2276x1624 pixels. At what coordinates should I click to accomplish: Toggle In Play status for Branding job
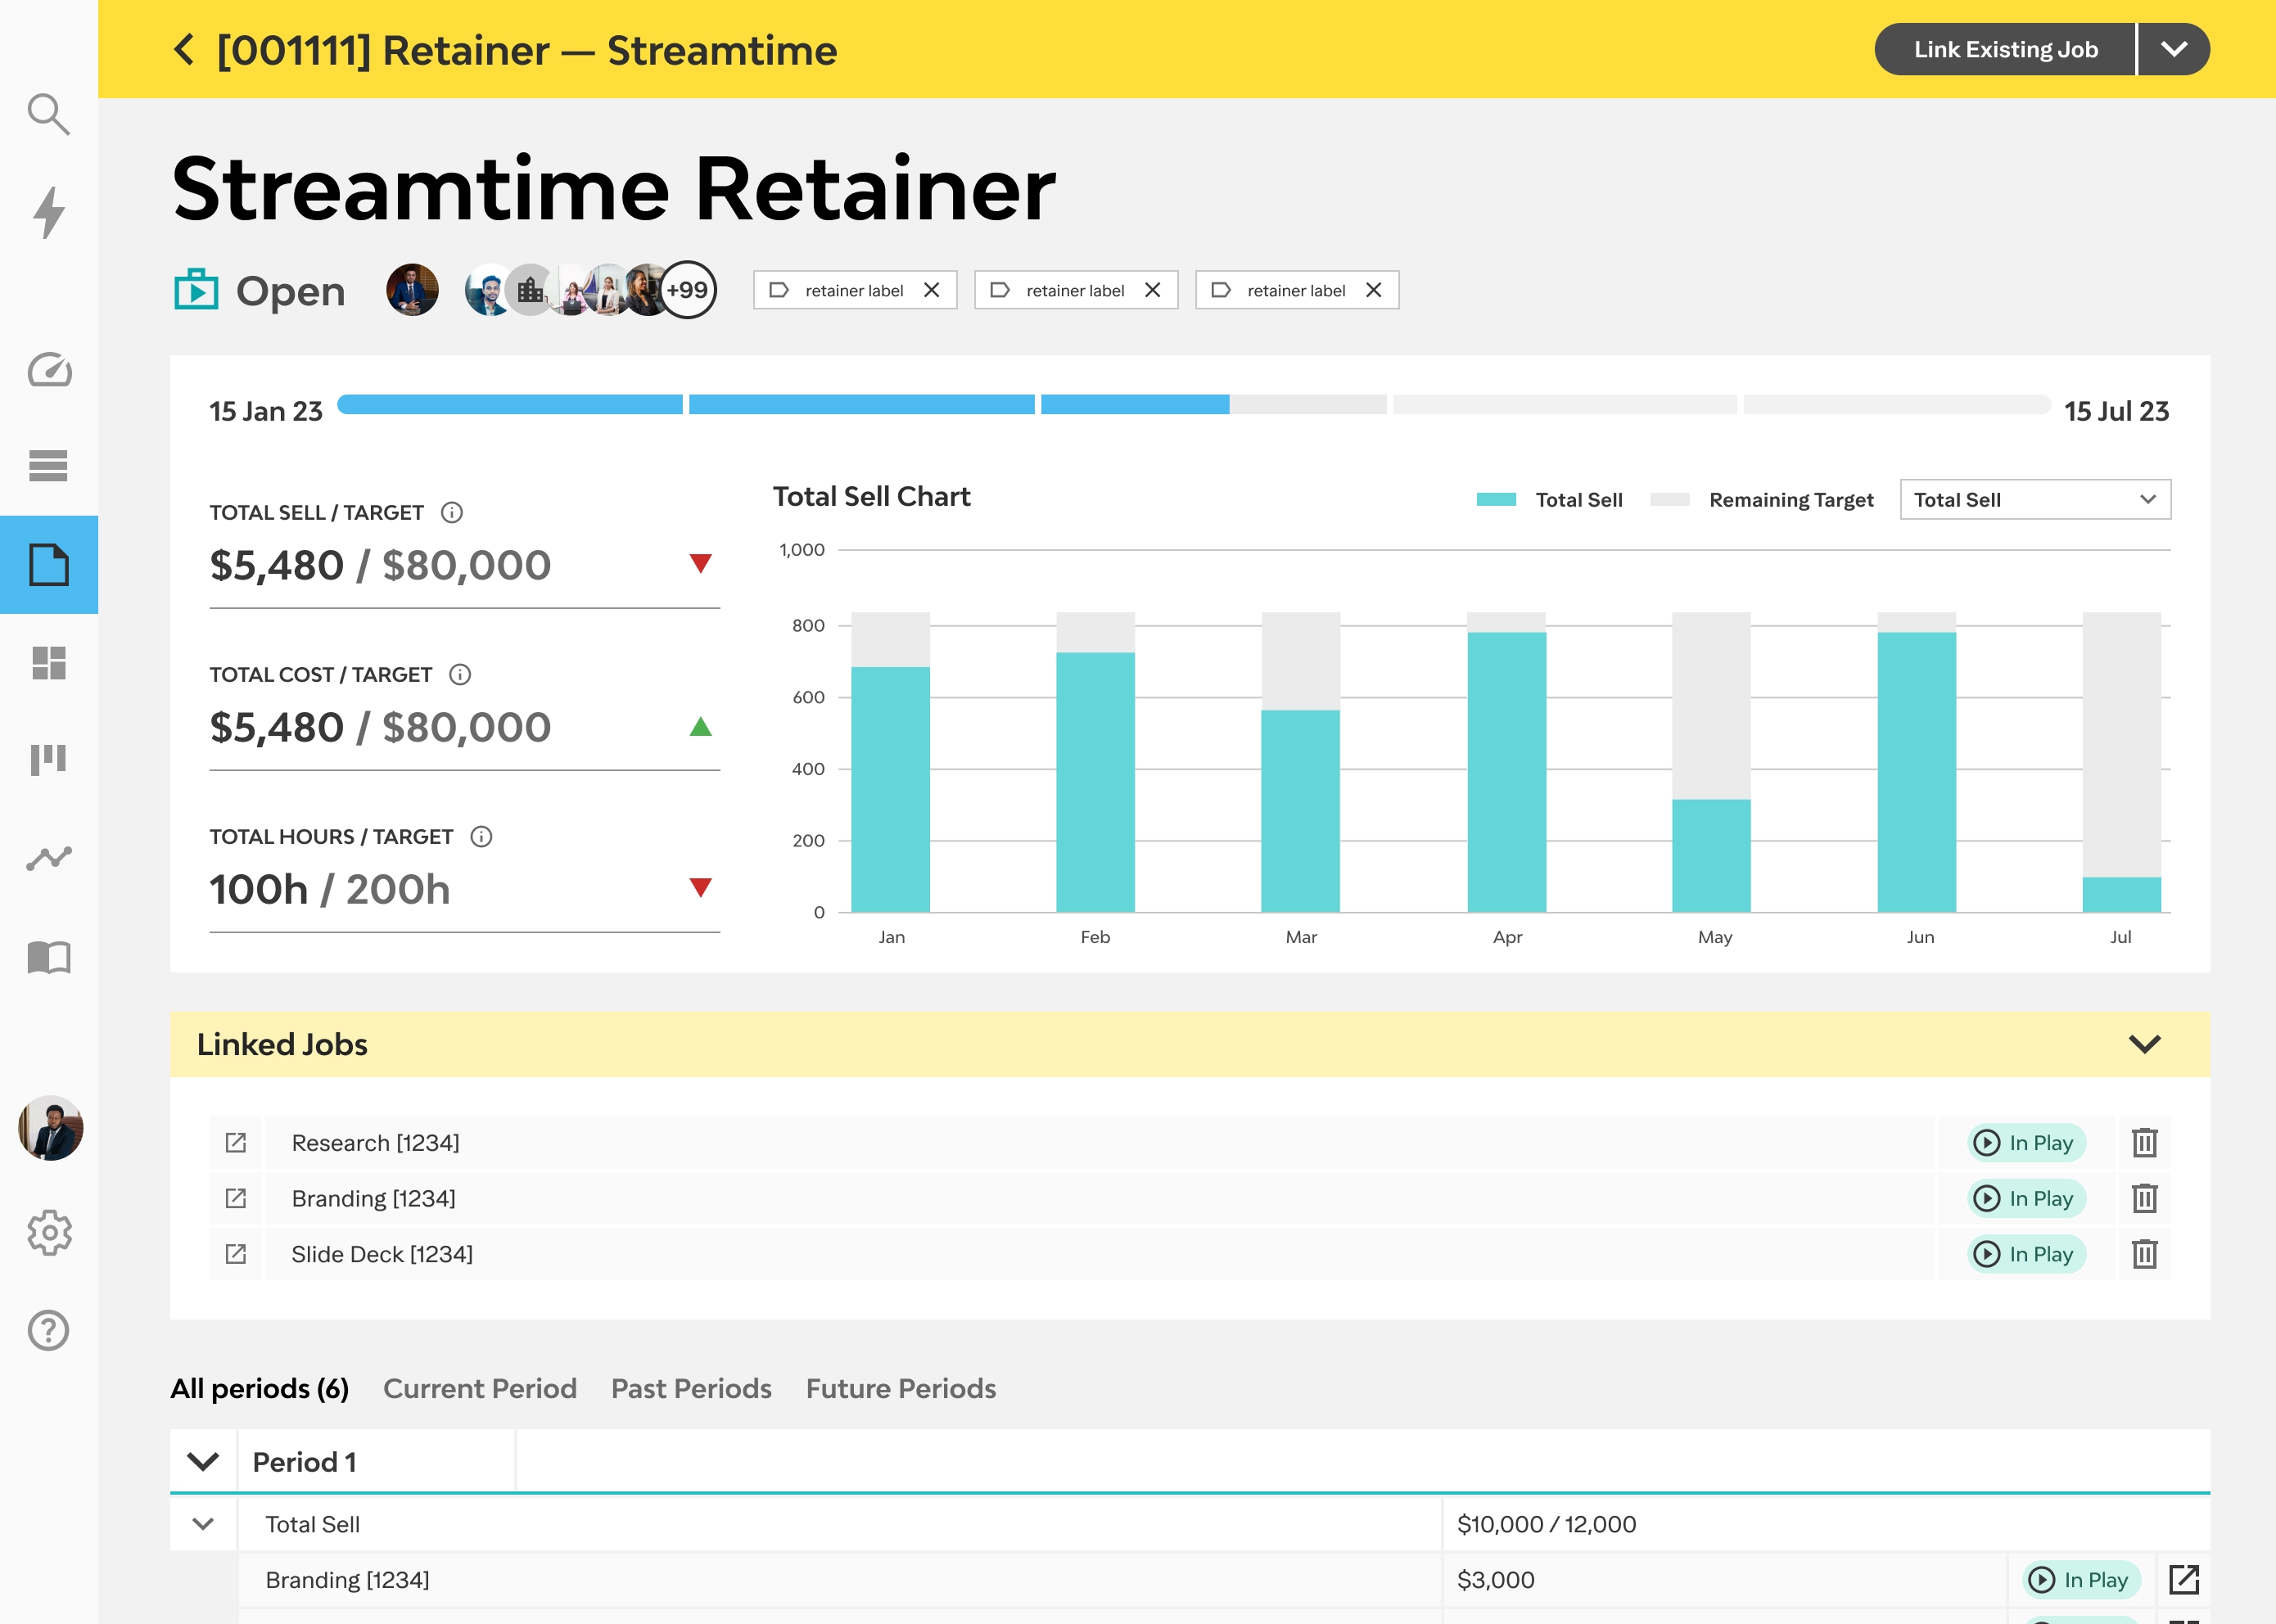(2026, 1198)
